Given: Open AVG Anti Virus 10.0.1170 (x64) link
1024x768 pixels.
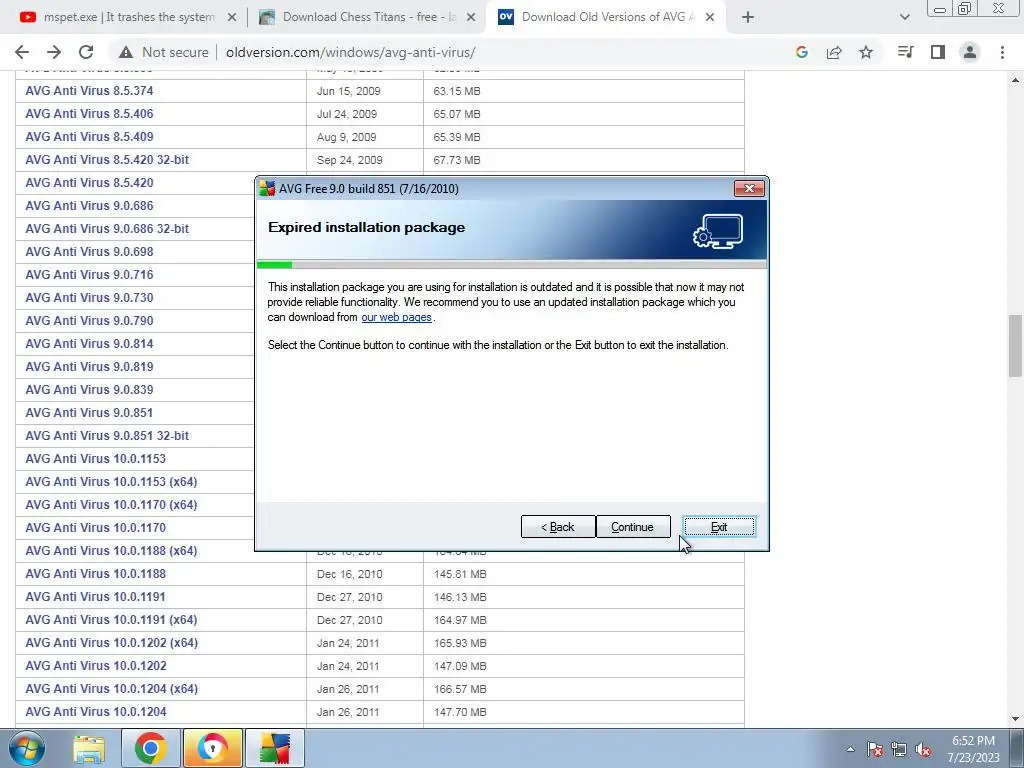Looking at the screenshot, I should tap(111, 505).
